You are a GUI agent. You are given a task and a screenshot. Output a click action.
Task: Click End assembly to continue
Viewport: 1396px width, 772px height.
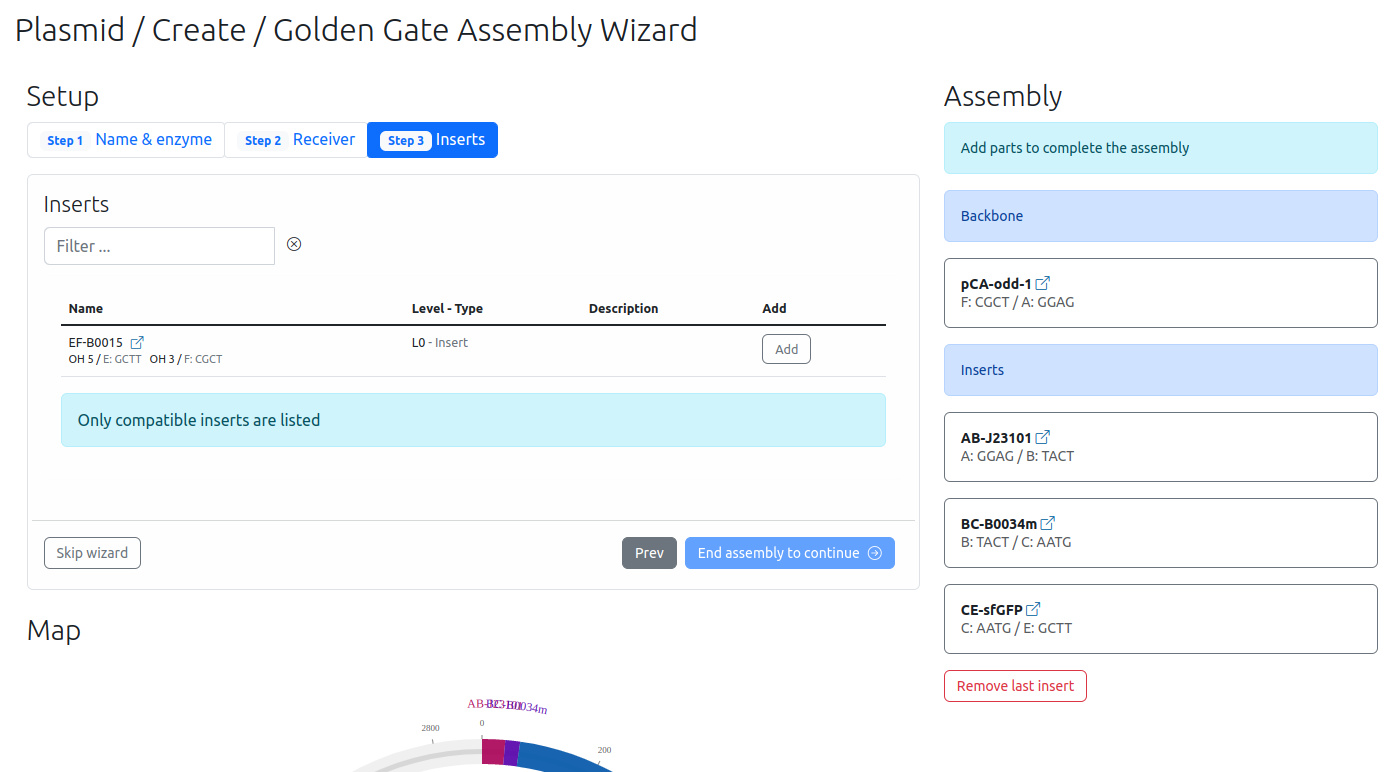click(x=789, y=553)
